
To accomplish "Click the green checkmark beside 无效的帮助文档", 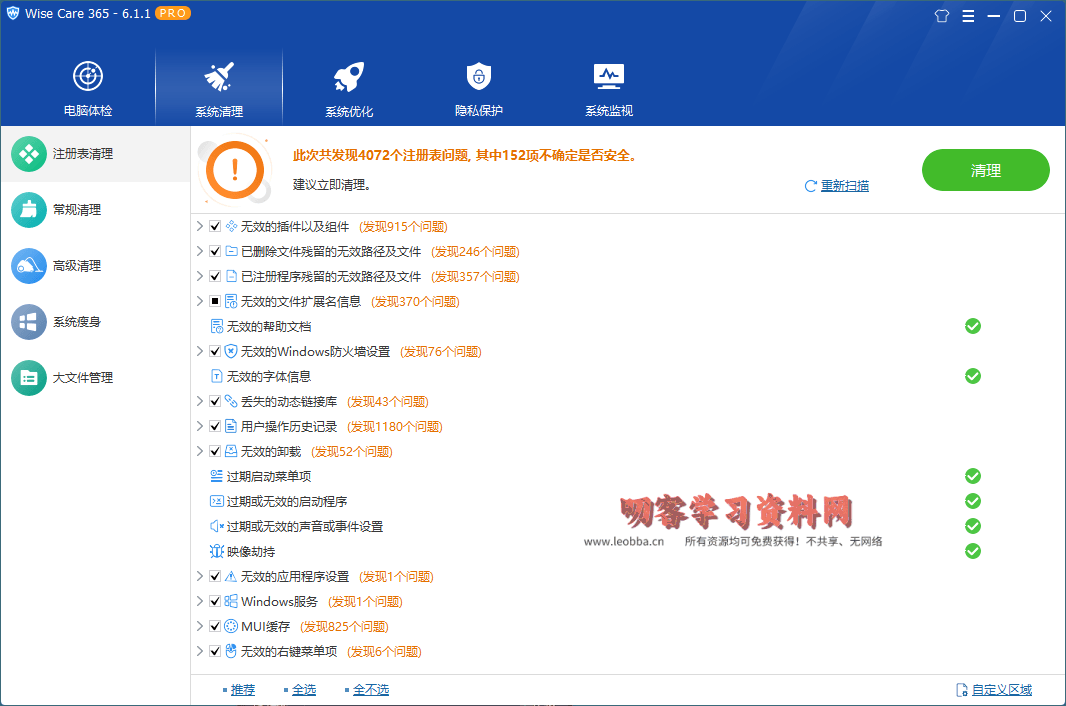I will (x=972, y=326).
